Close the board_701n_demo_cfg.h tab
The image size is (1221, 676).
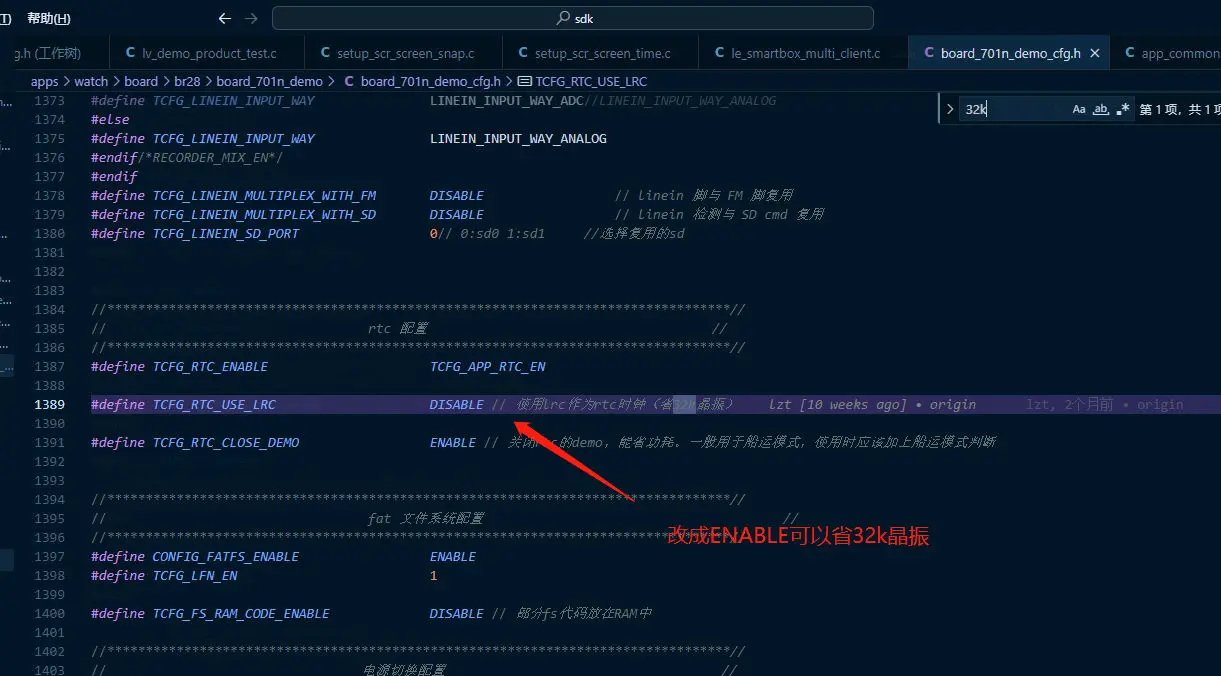1095,53
